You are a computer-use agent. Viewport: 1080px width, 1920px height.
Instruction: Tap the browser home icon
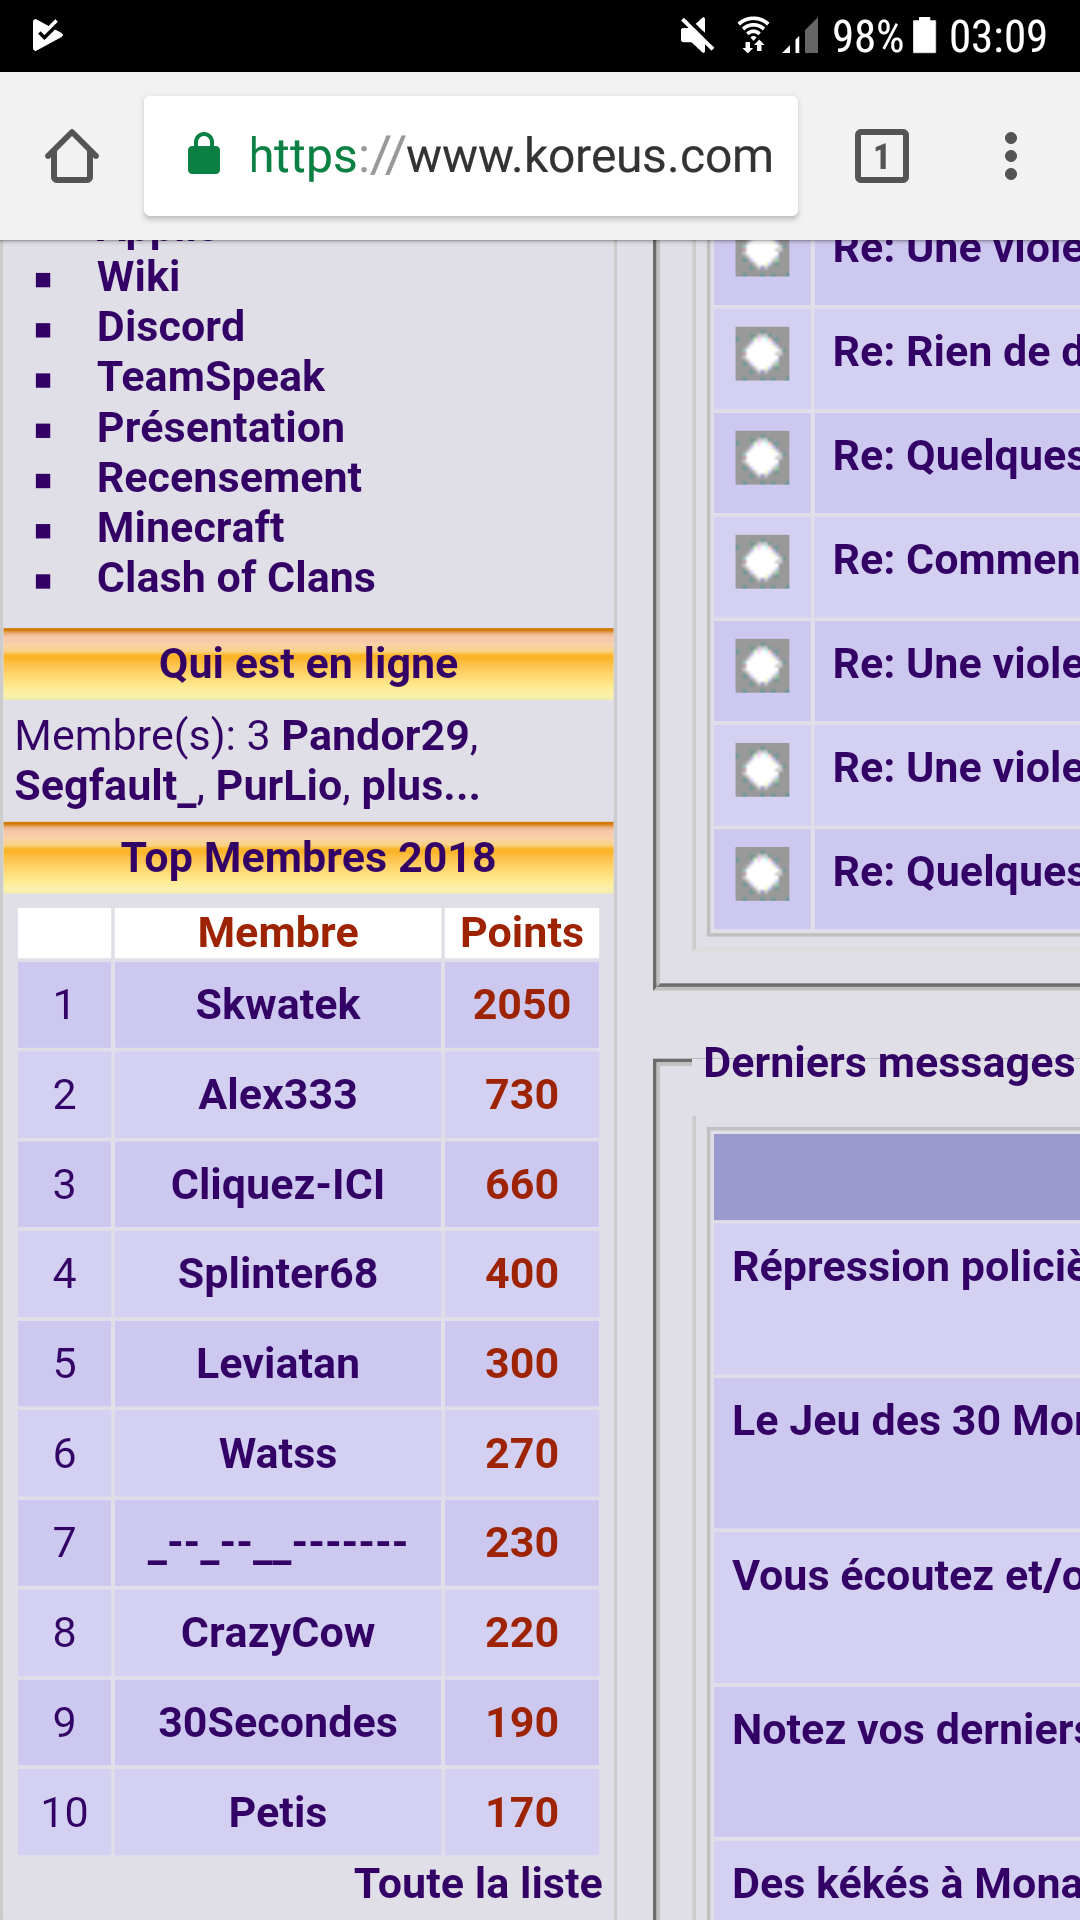(72, 157)
